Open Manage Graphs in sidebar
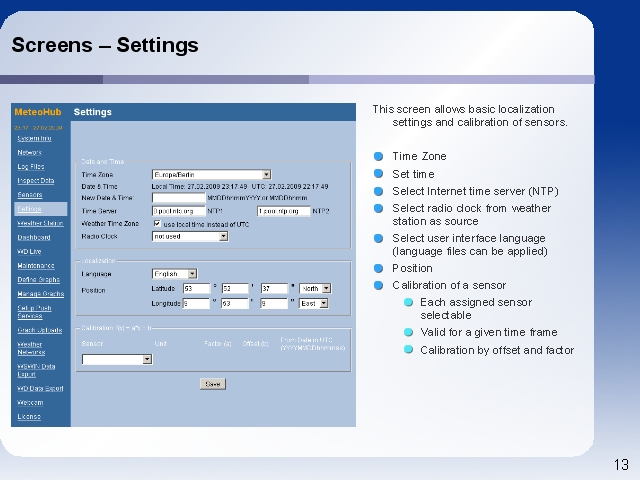This screenshot has width=640, height=480. (x=40, y=294)
